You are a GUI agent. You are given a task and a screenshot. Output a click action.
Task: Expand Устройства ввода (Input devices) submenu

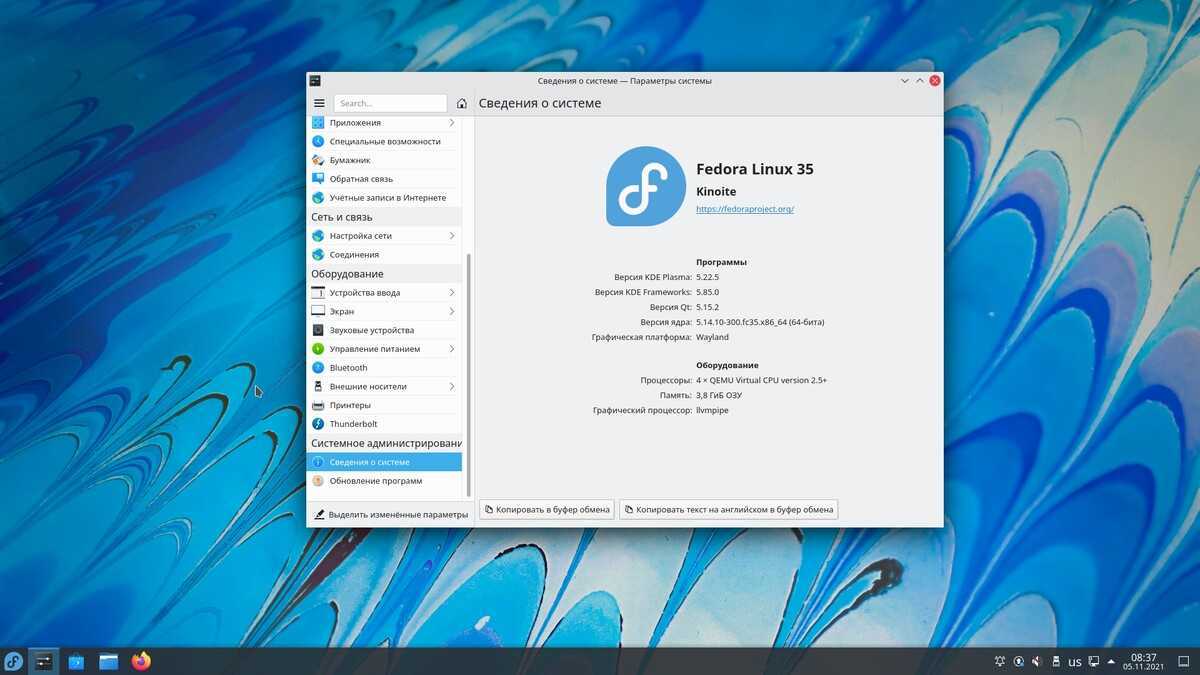[452, 293]
